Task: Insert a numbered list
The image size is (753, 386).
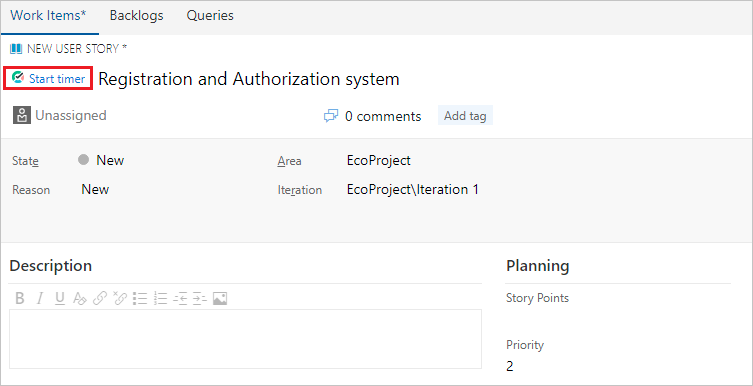Action: [160, 299]
